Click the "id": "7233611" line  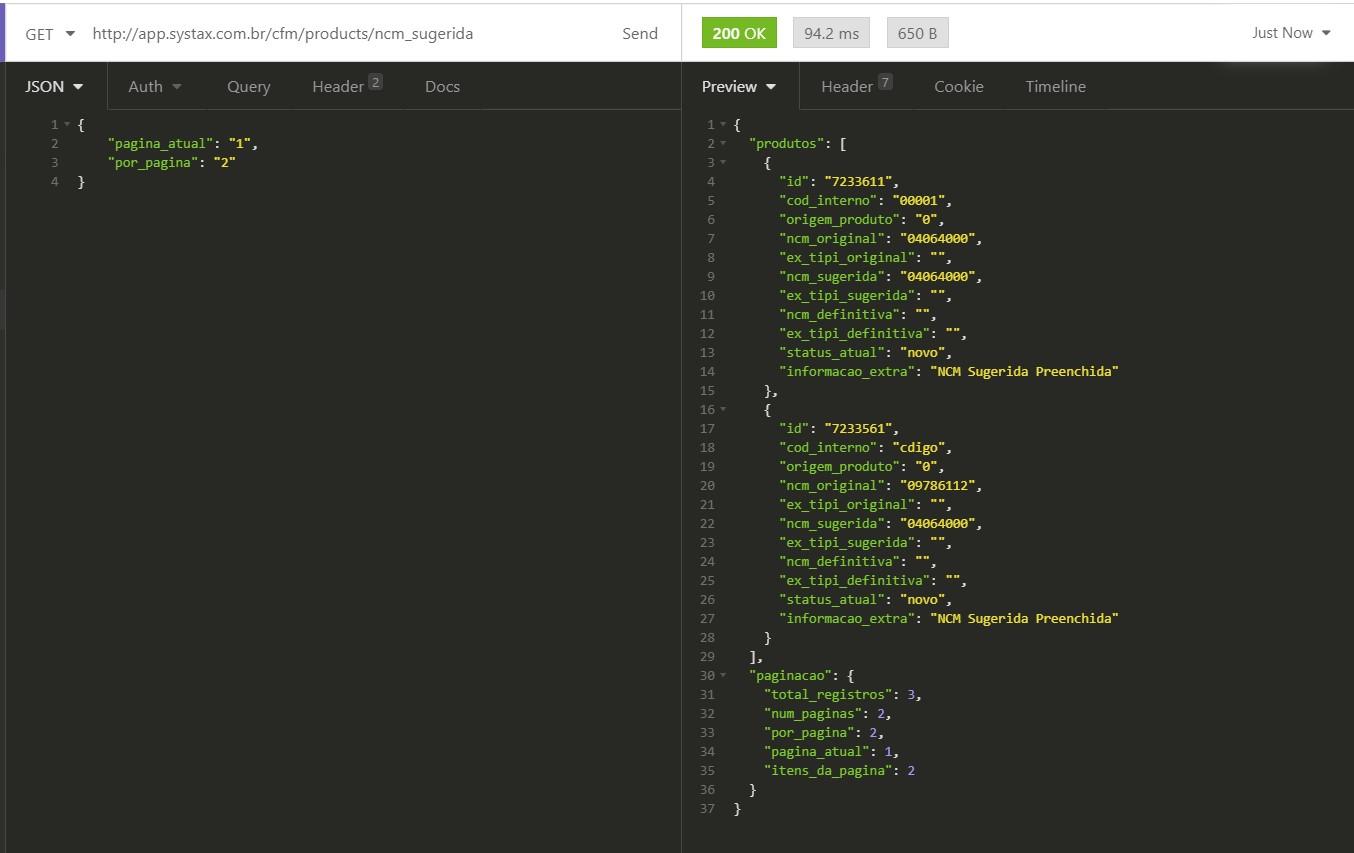click(x=839, y=182)
